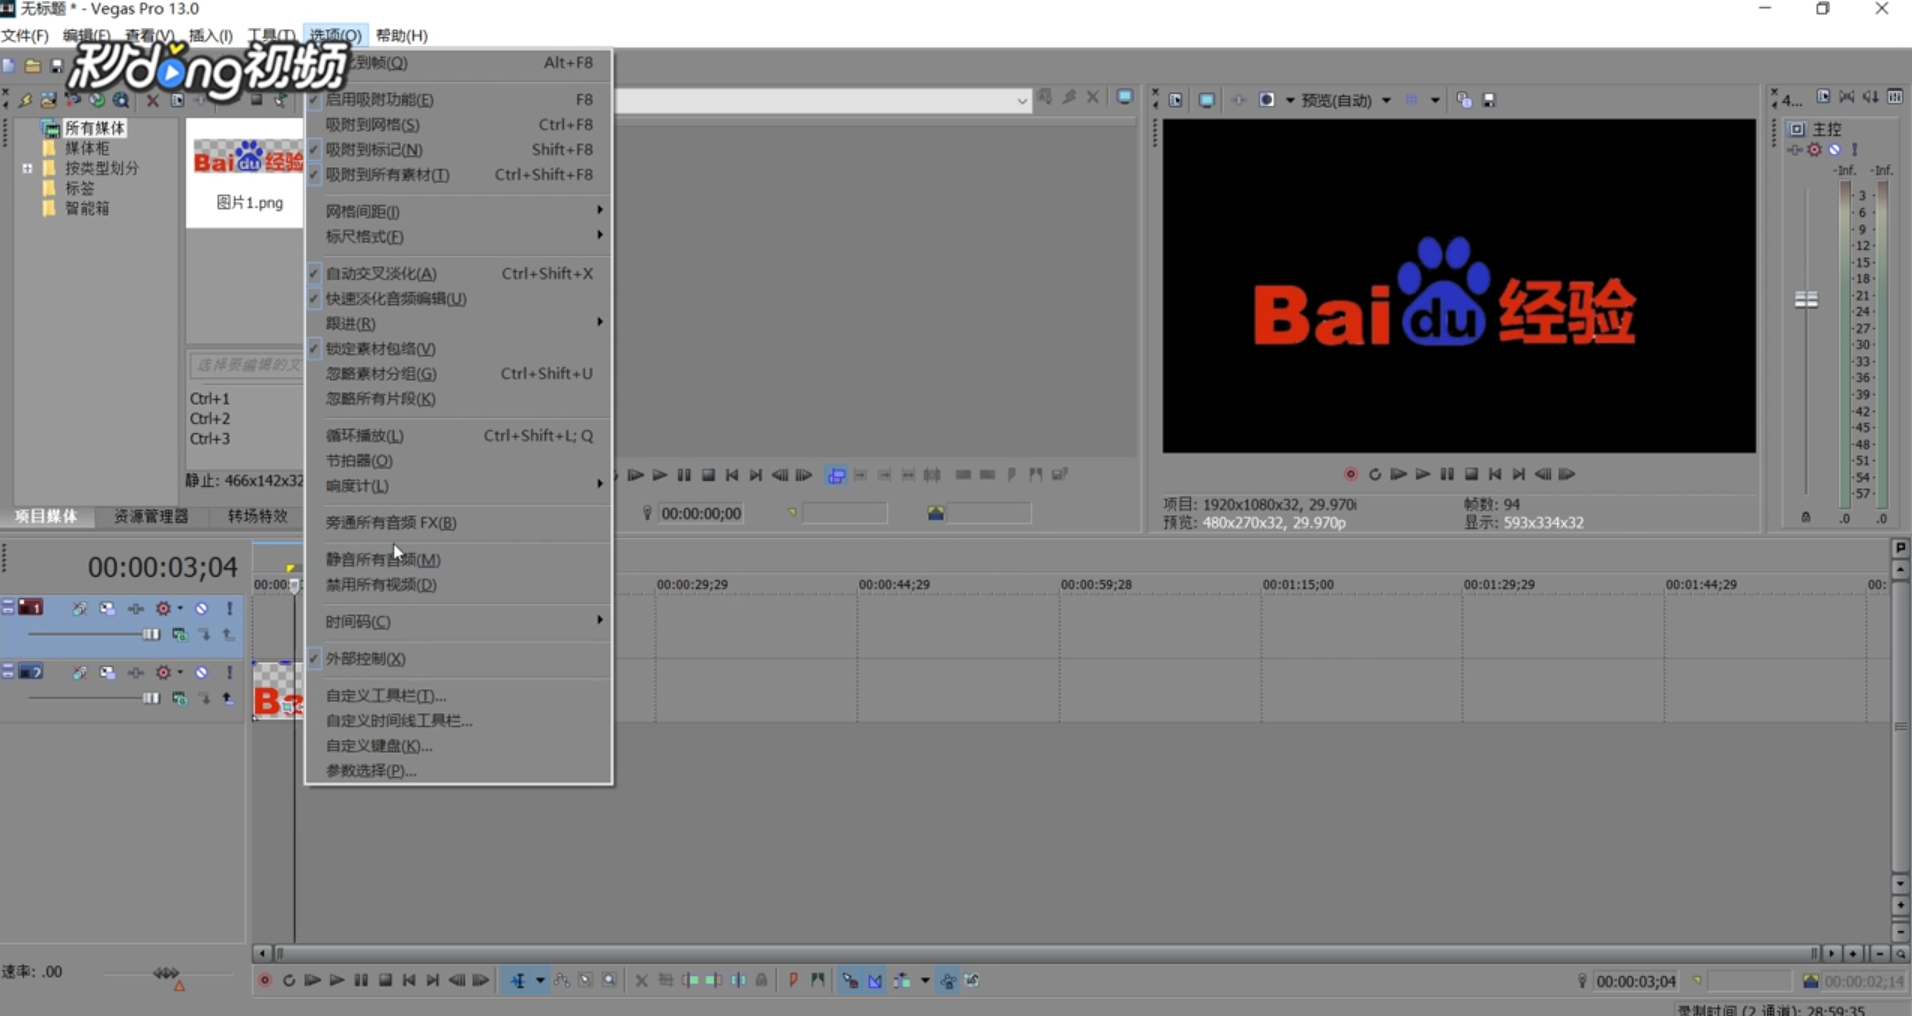This screenshot has width=1912, height=1016.
Task: Expand 网格间距(I) submenu
Action: coord(459,211)
